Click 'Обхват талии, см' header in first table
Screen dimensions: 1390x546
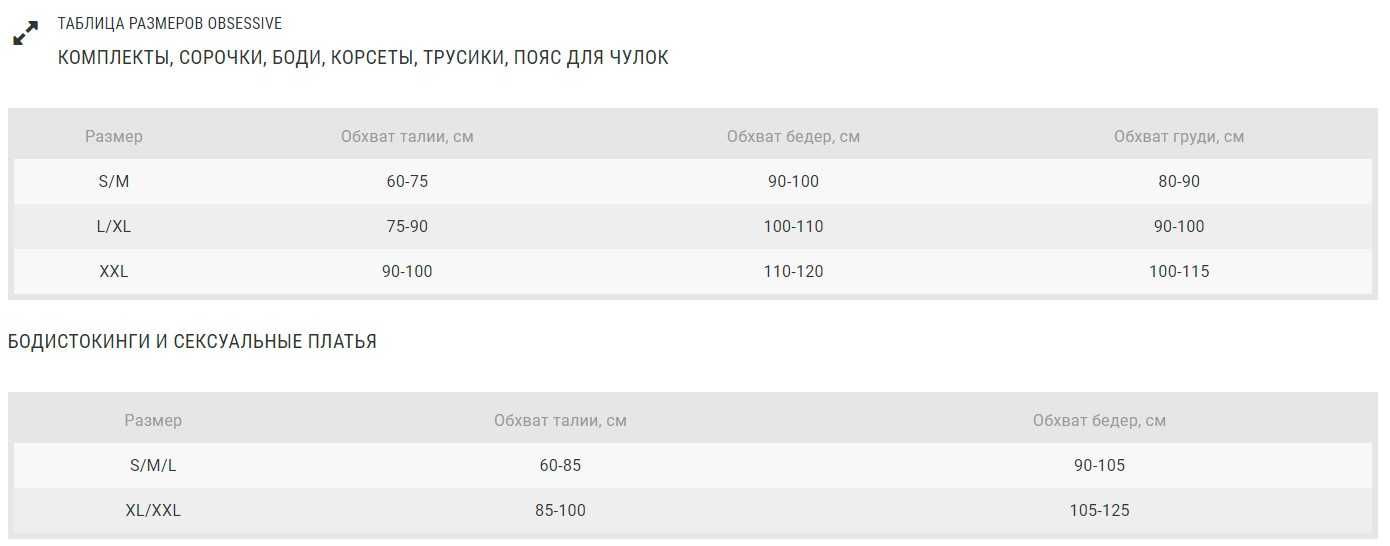click(x=407, y=136)
